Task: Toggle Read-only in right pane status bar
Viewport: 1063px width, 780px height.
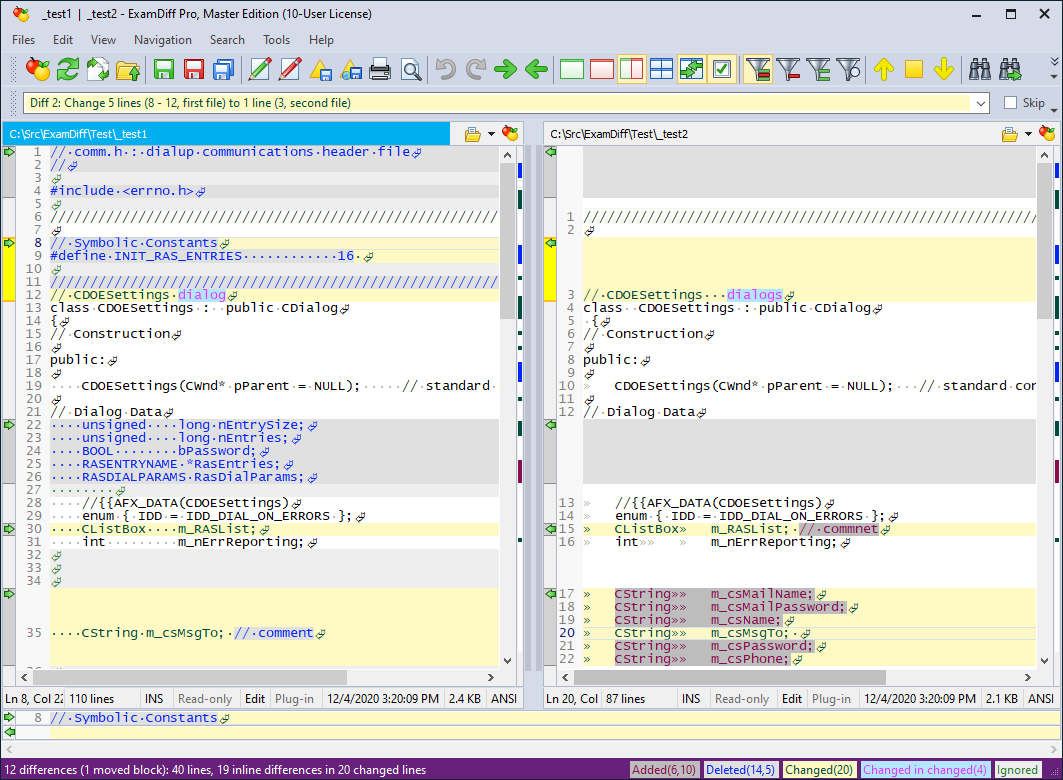Action: [742, 699]
